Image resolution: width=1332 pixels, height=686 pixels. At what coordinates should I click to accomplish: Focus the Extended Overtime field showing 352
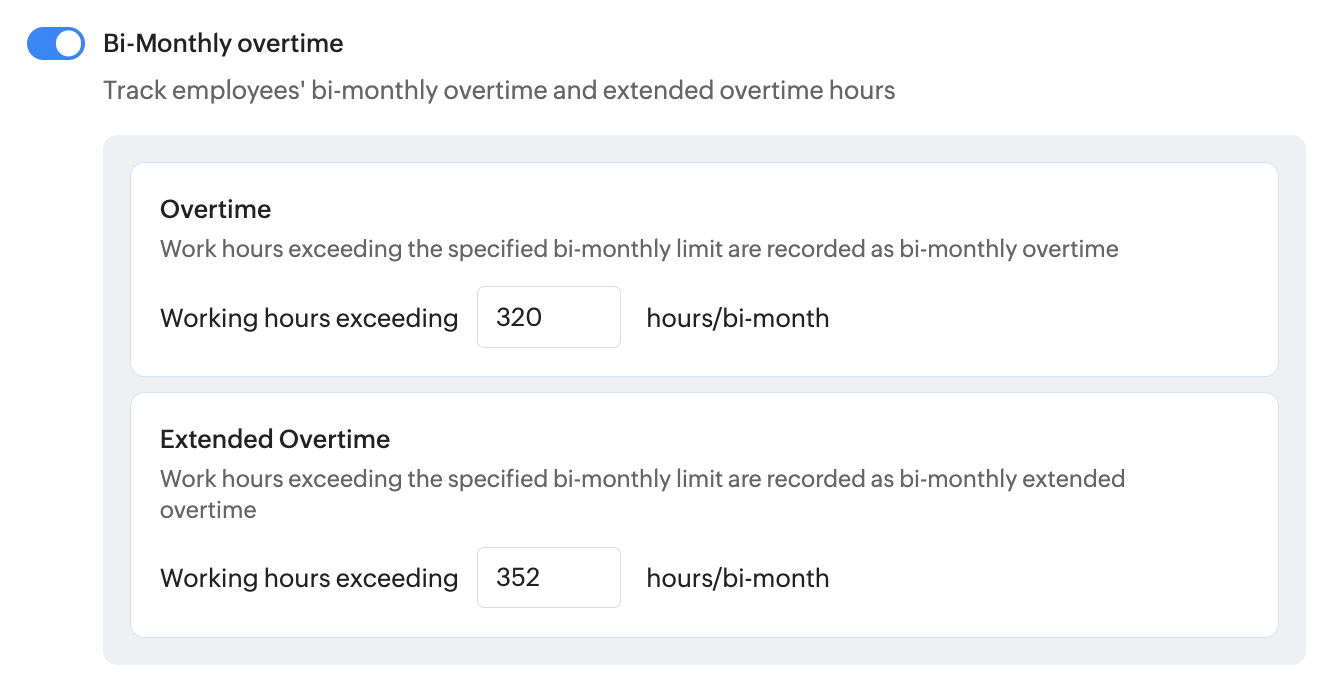tap(548, 578)
